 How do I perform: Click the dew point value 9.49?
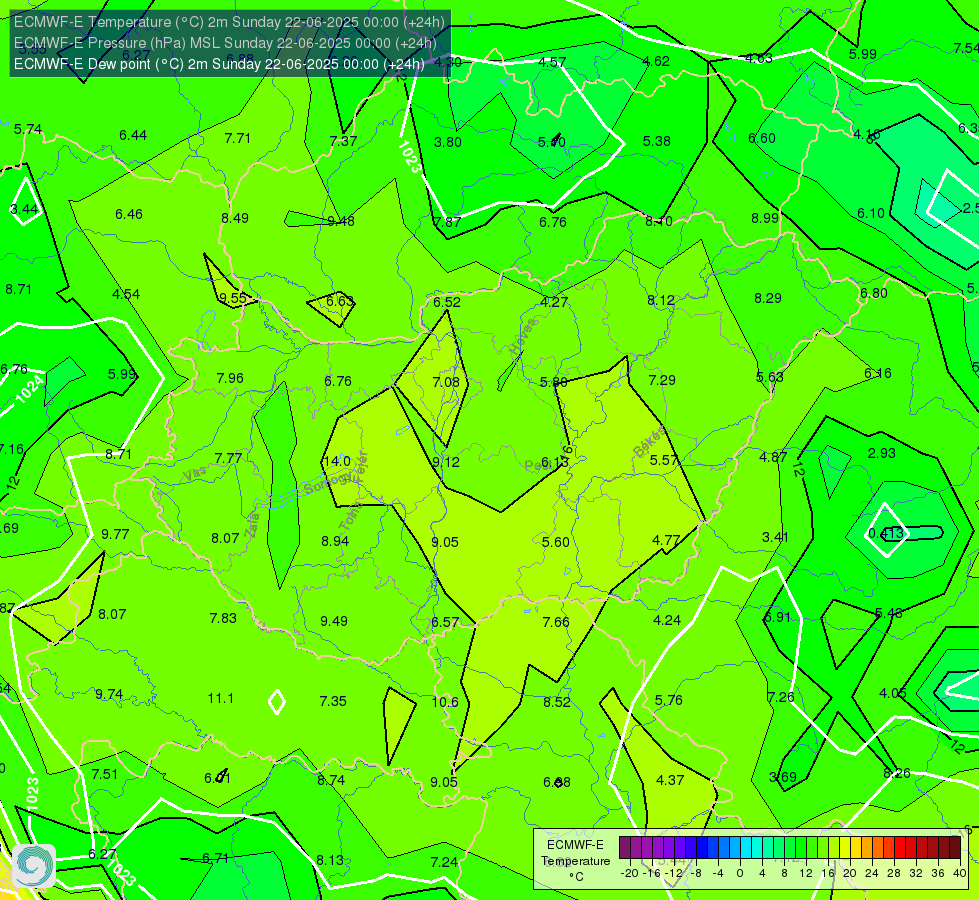[334, 621]
